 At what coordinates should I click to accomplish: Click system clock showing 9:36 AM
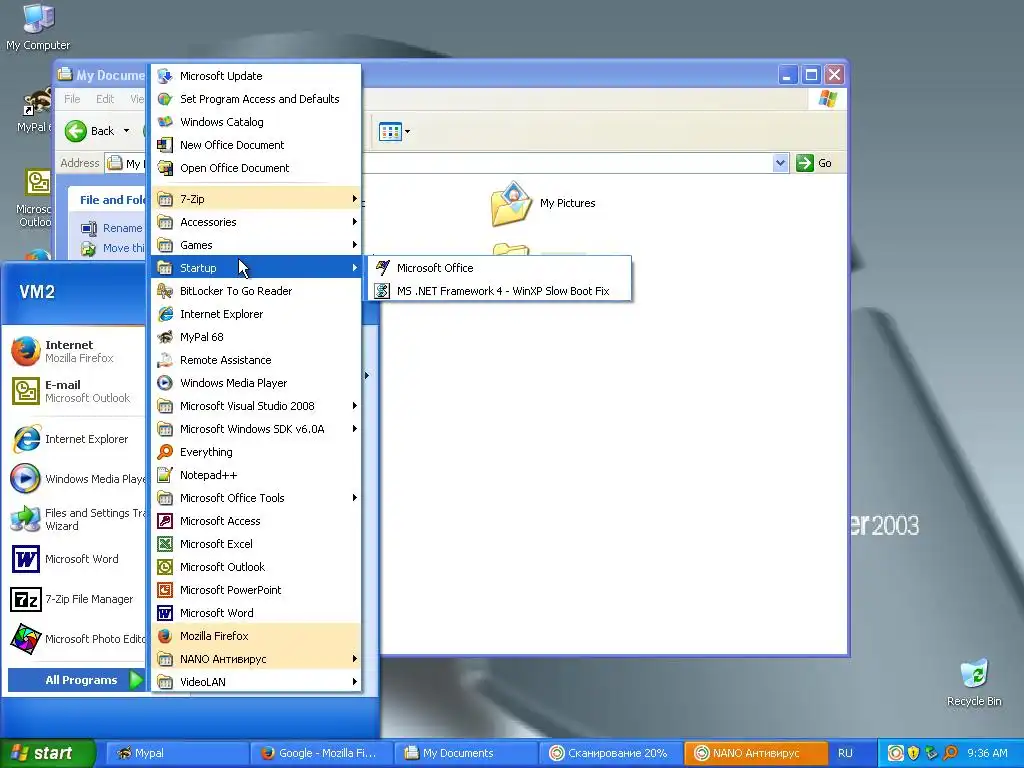point(987,753)
